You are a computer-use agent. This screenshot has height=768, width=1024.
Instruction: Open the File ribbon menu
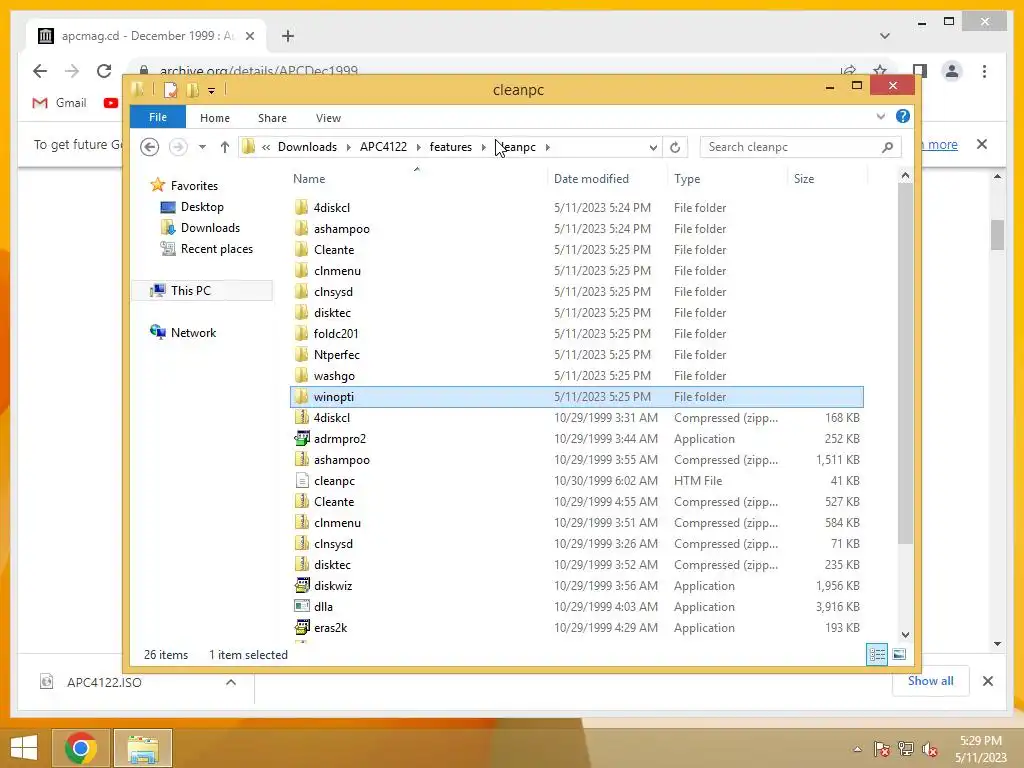click(158, 117)
